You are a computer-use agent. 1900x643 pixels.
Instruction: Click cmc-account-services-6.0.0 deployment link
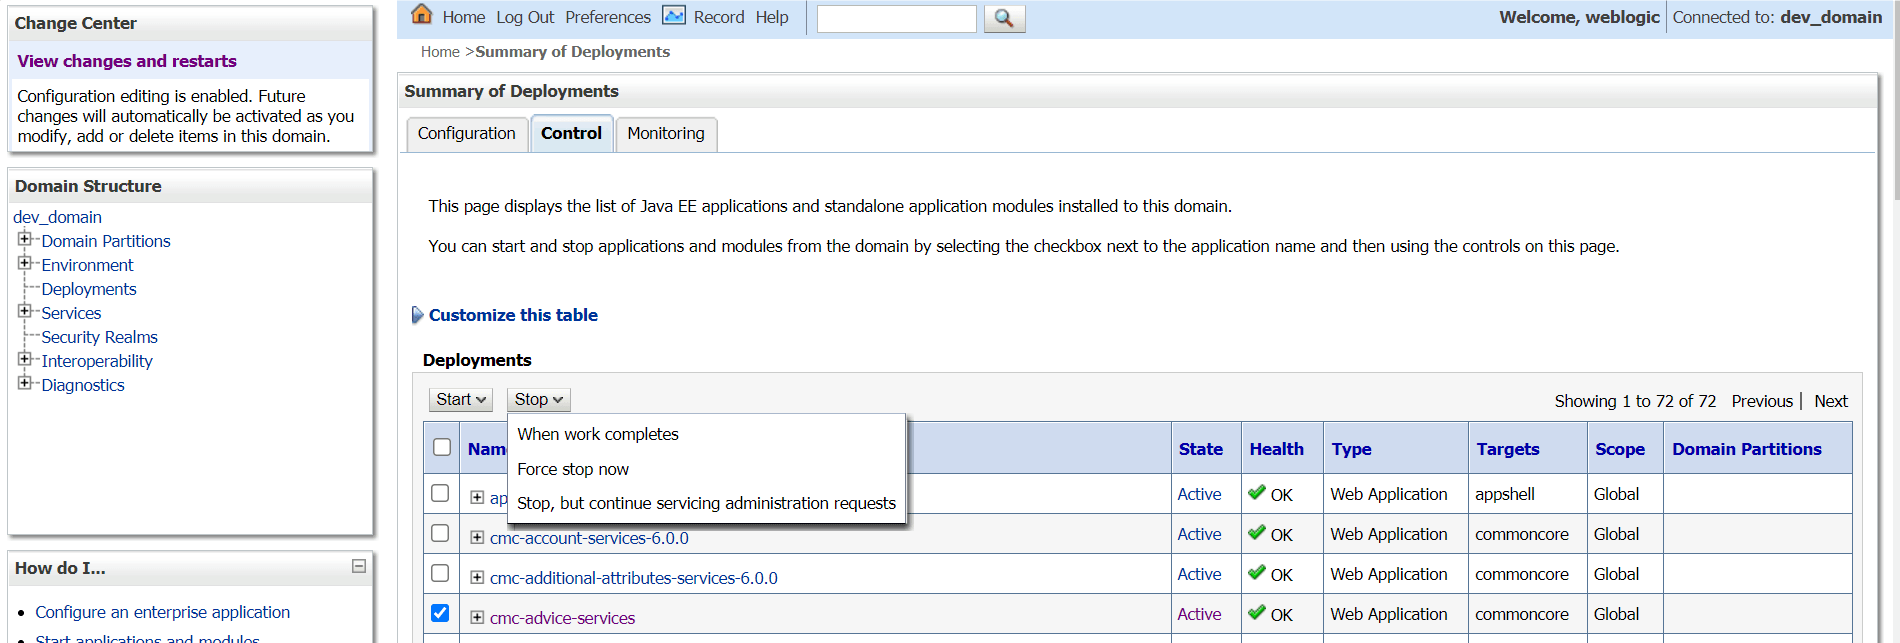click(589, 538)
